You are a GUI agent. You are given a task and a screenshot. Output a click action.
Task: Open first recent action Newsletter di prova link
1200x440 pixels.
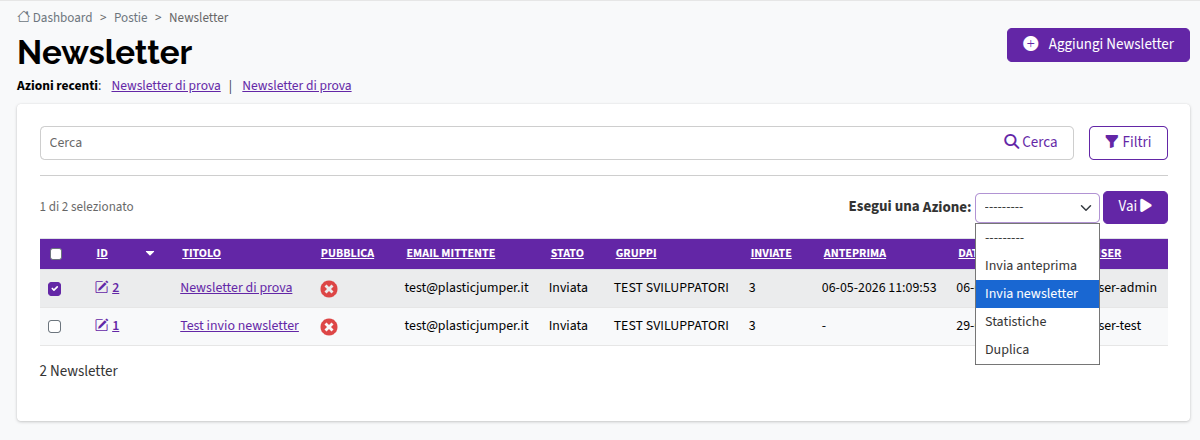166,86
